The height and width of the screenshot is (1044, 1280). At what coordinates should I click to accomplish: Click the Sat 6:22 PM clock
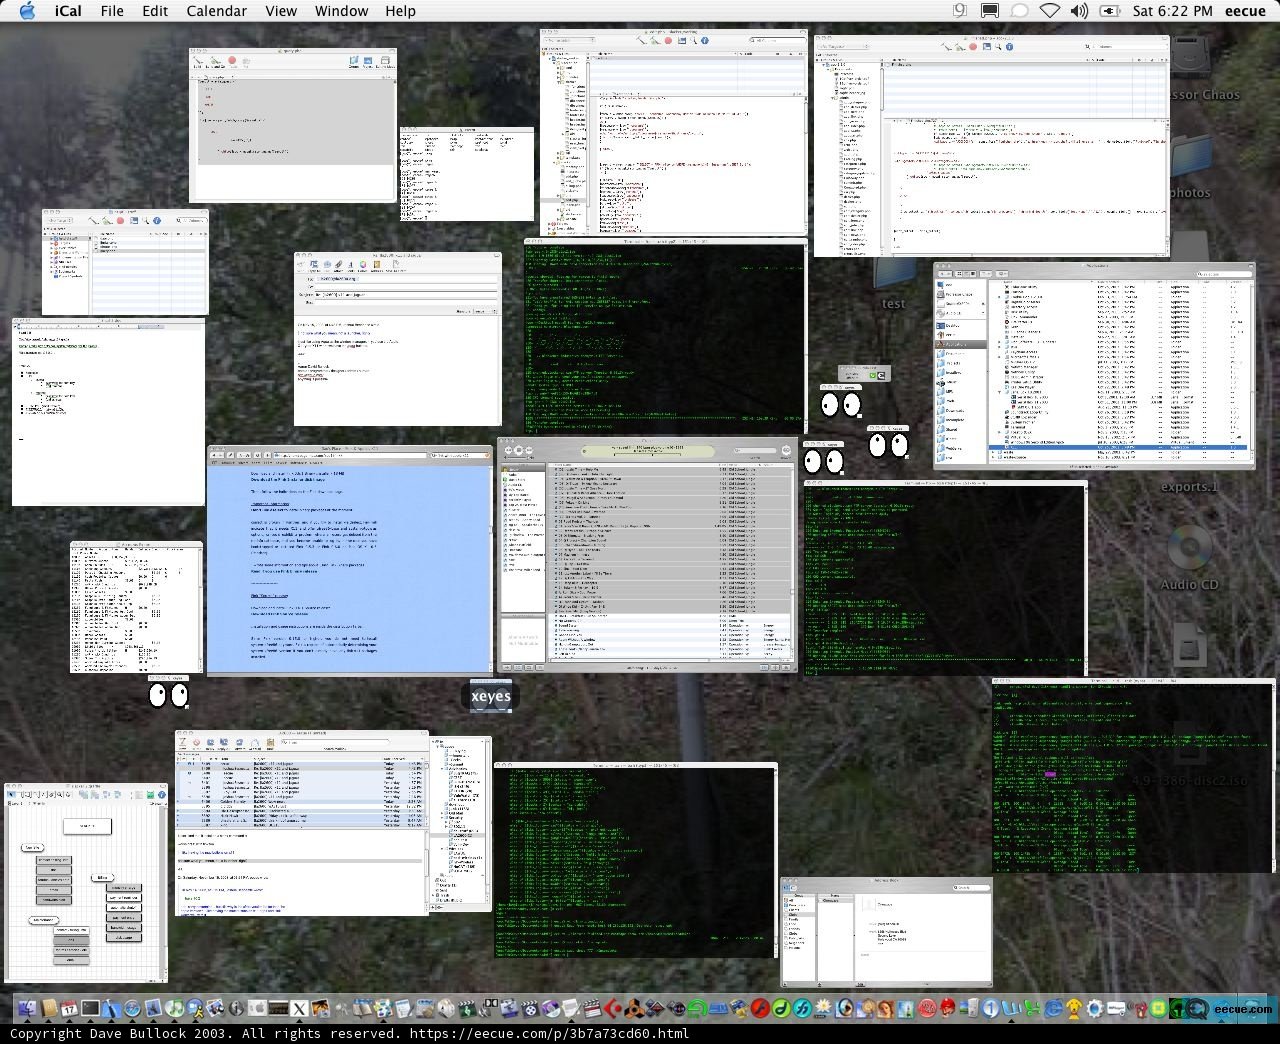point(1172,11)
